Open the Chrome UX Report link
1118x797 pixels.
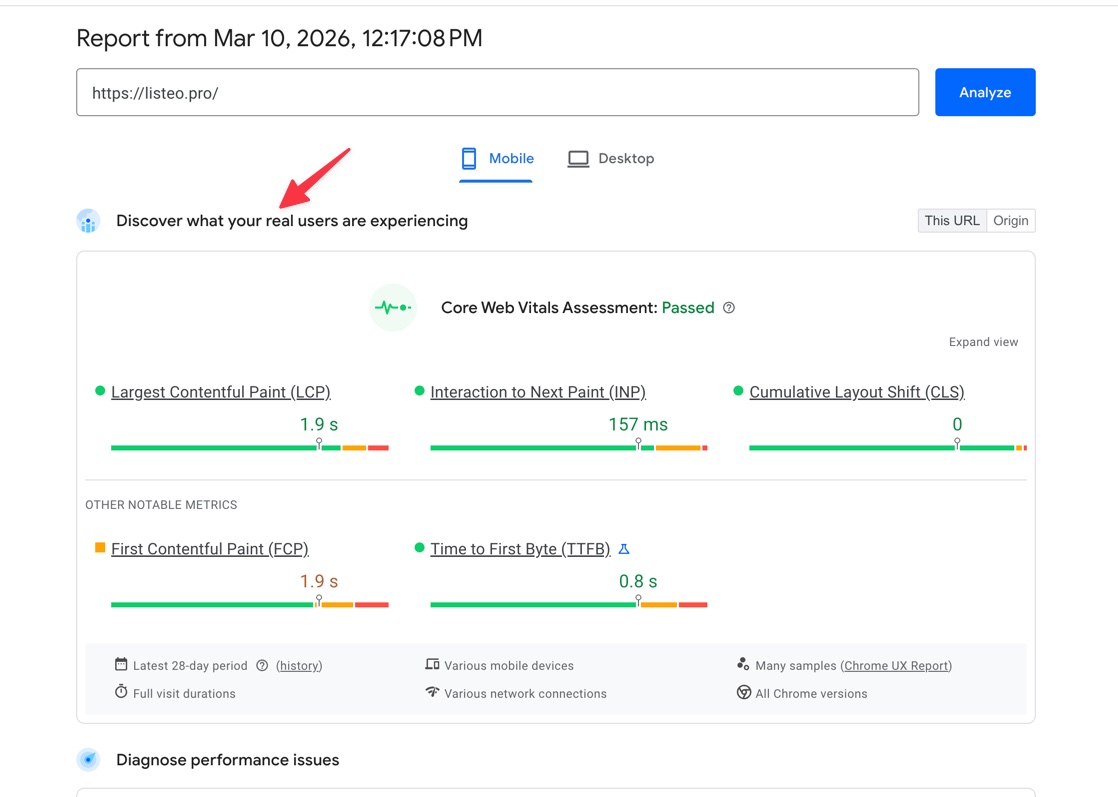[896, 666]
